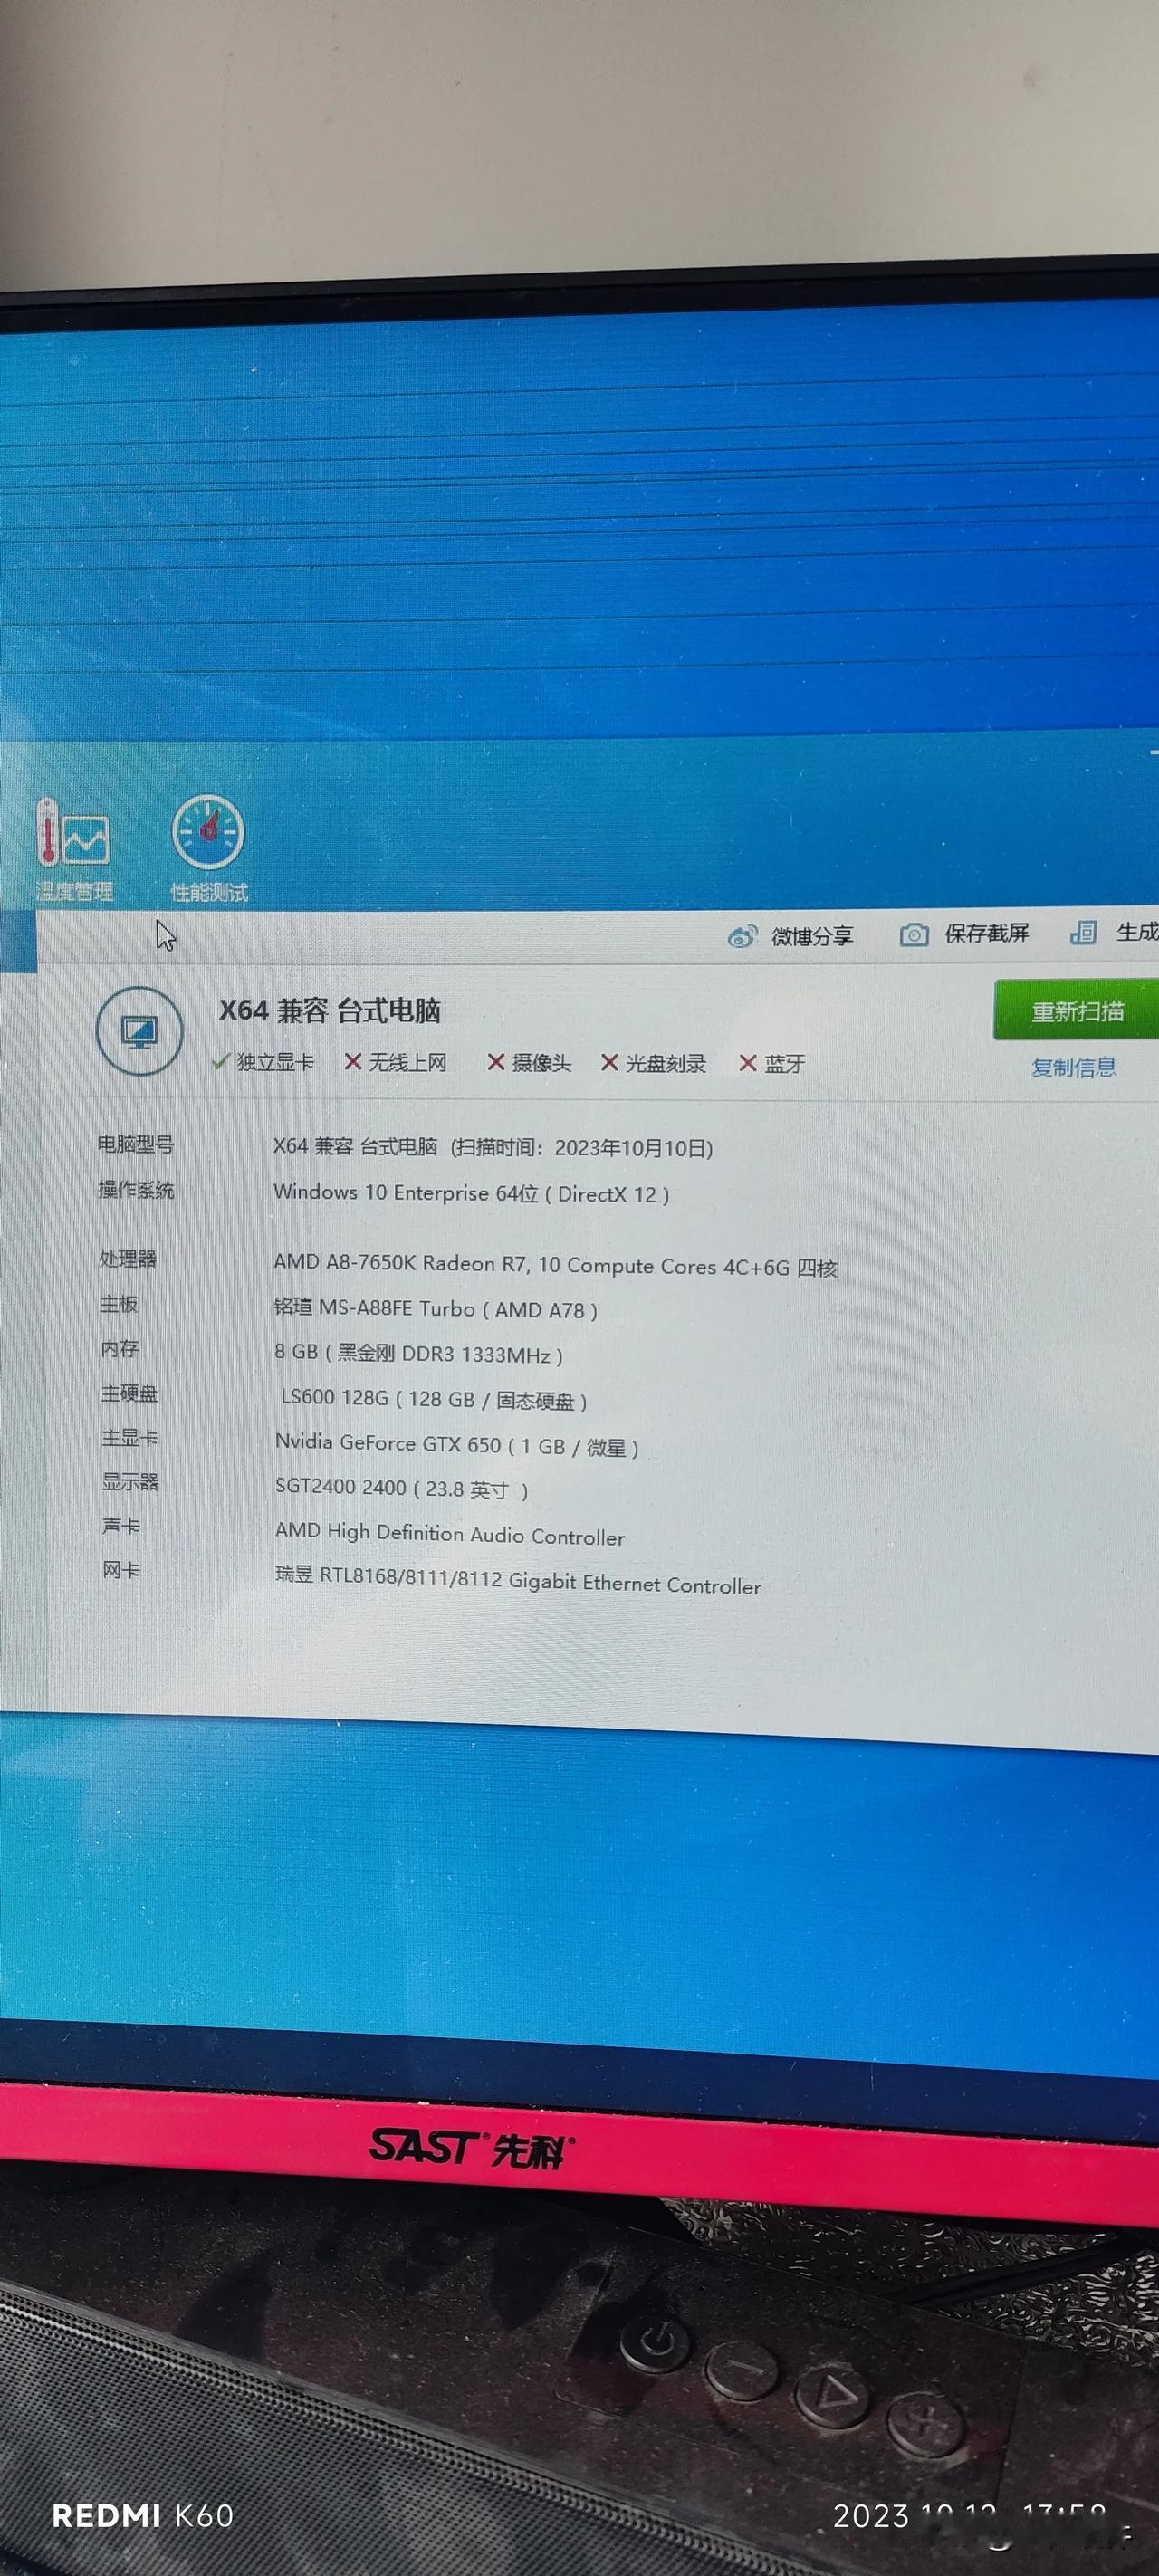Click the 铭瑄 MS-A88FE Turbo motherboard value

[x=436, y=1309]
